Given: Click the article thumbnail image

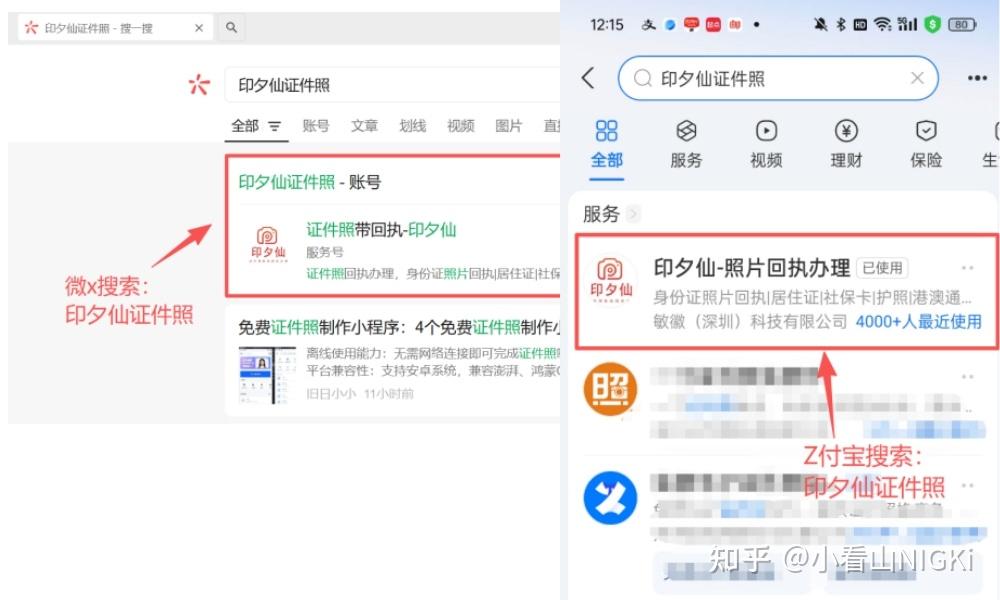Looking at the screenshot, I should 267,375.
